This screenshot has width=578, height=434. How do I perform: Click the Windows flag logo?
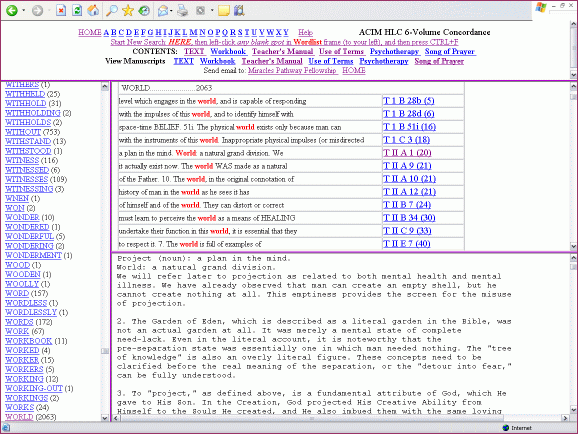pos(541,7)
